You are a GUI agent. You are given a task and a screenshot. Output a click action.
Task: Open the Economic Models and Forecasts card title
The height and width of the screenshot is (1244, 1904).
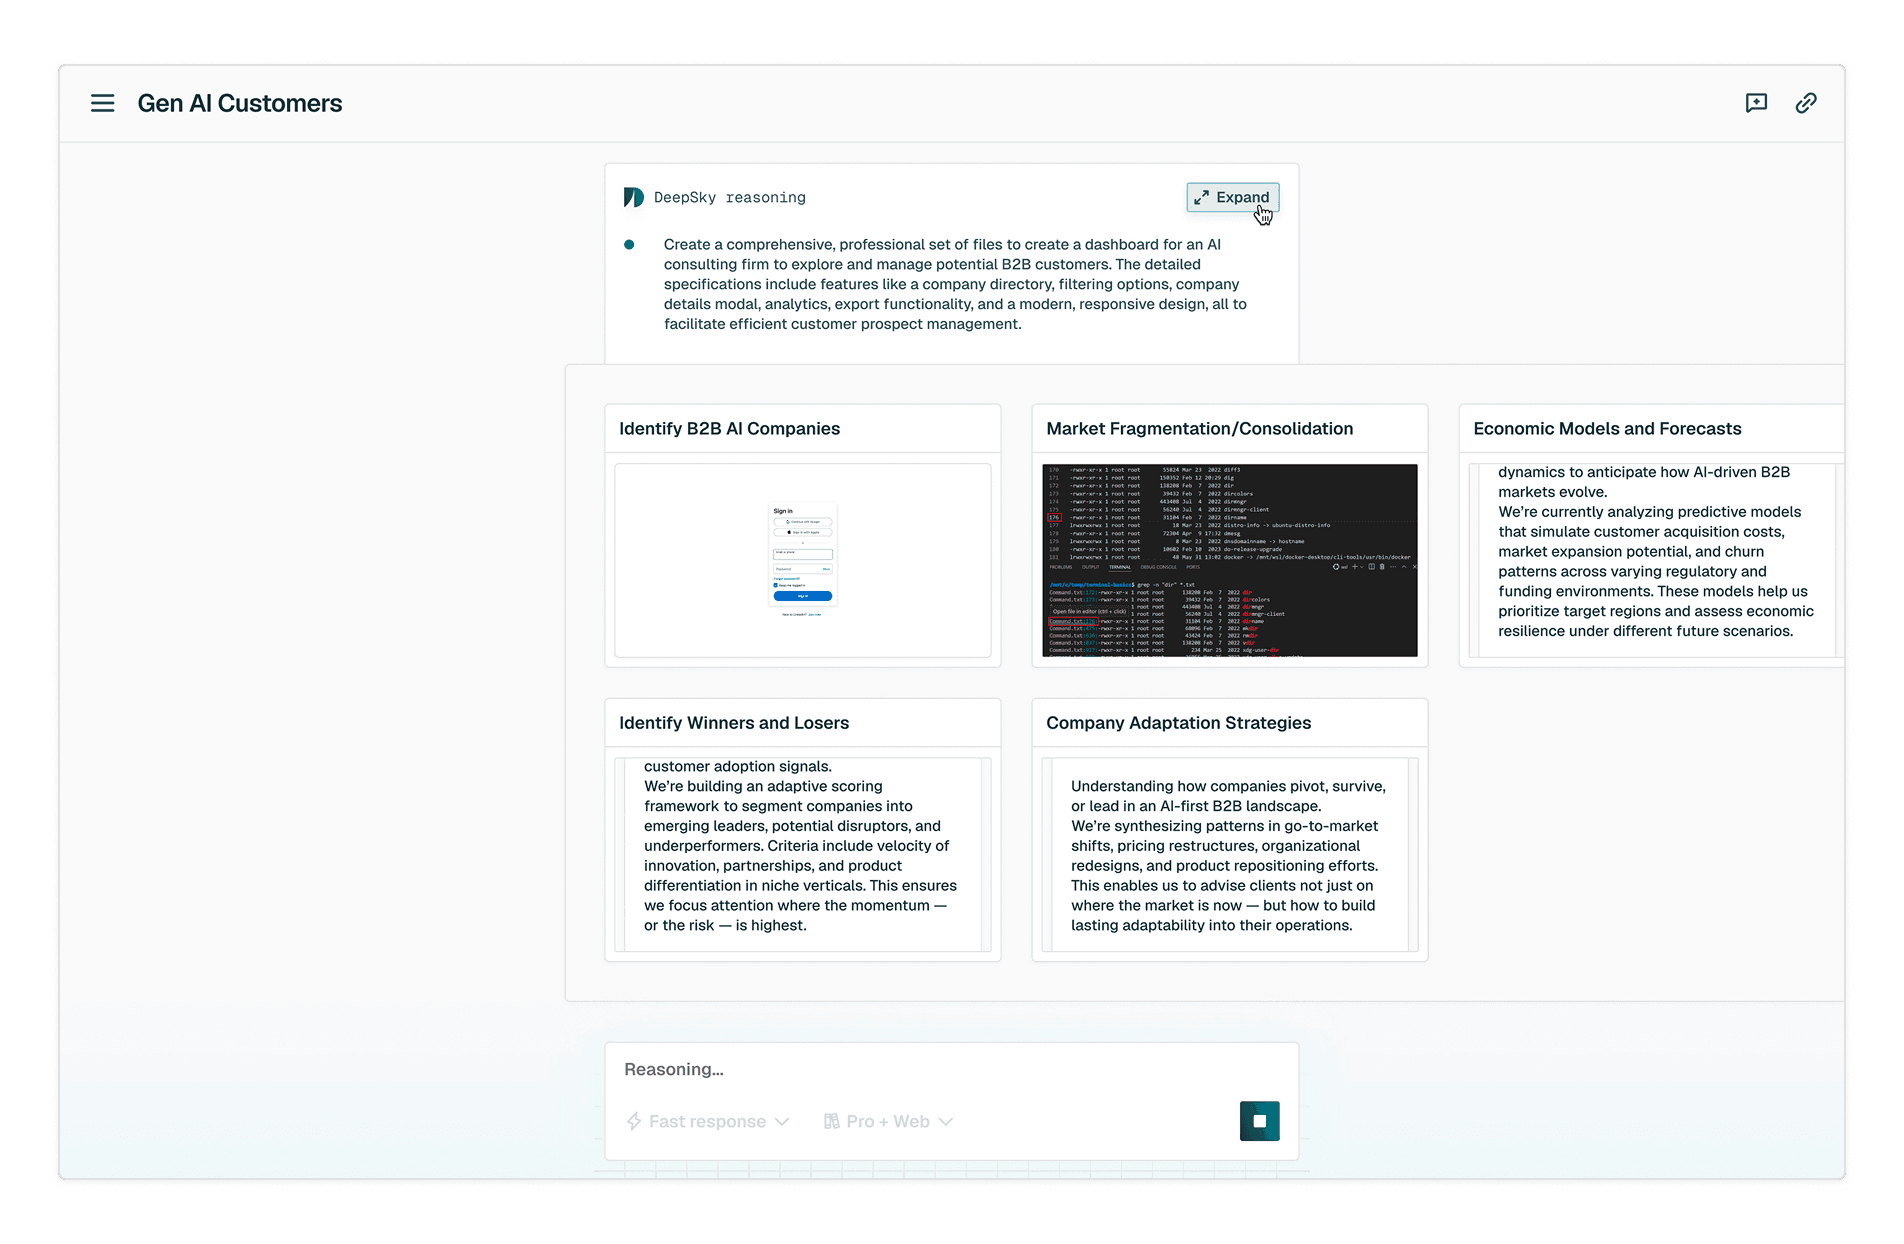click(1607, 428)
